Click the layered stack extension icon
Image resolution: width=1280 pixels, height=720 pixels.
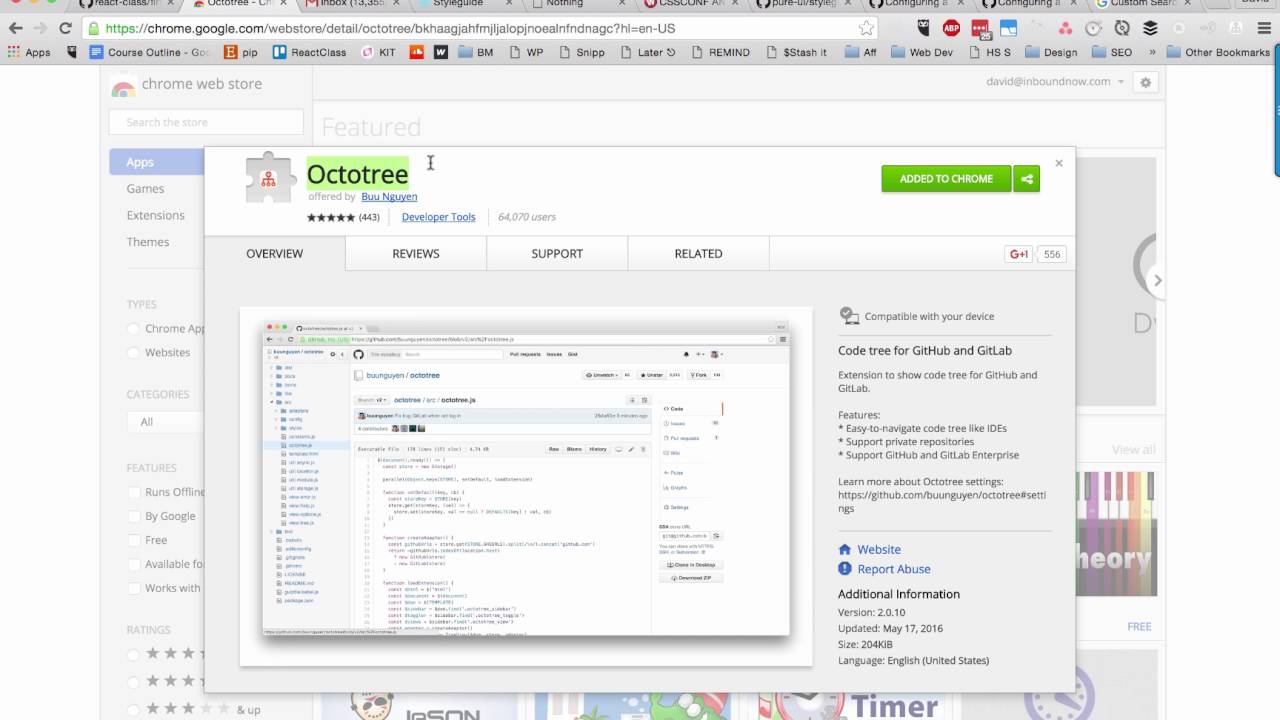(x=1150, y=29)
